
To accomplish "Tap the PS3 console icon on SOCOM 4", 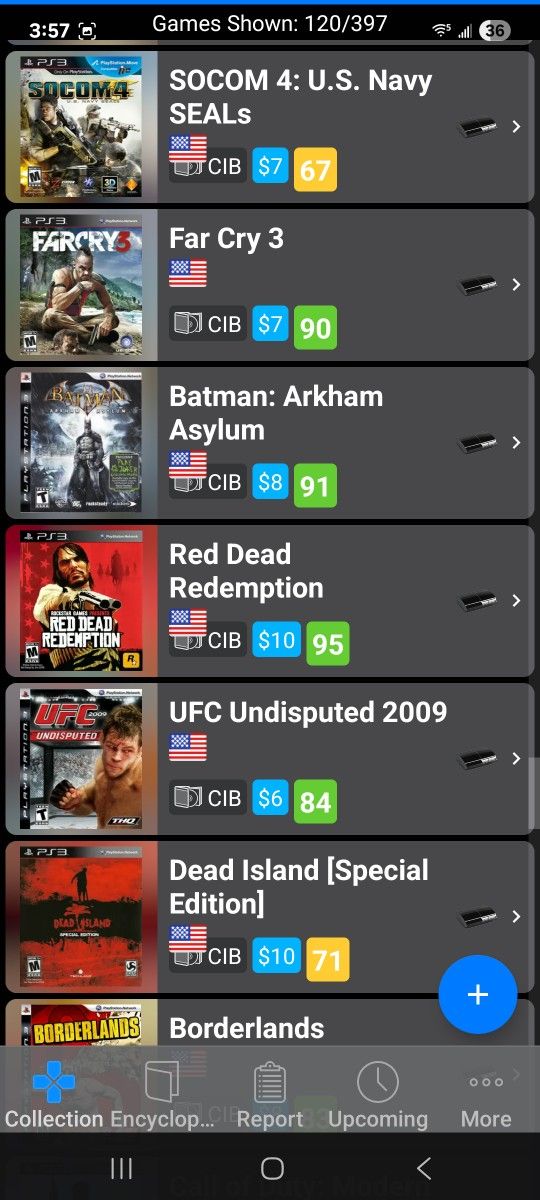I will point(478,127).
